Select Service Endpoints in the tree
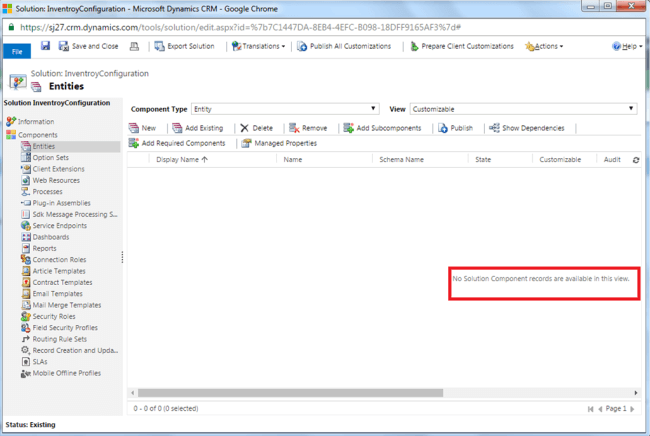Viewport: 650px width, 436px height. tap(54, 225)
